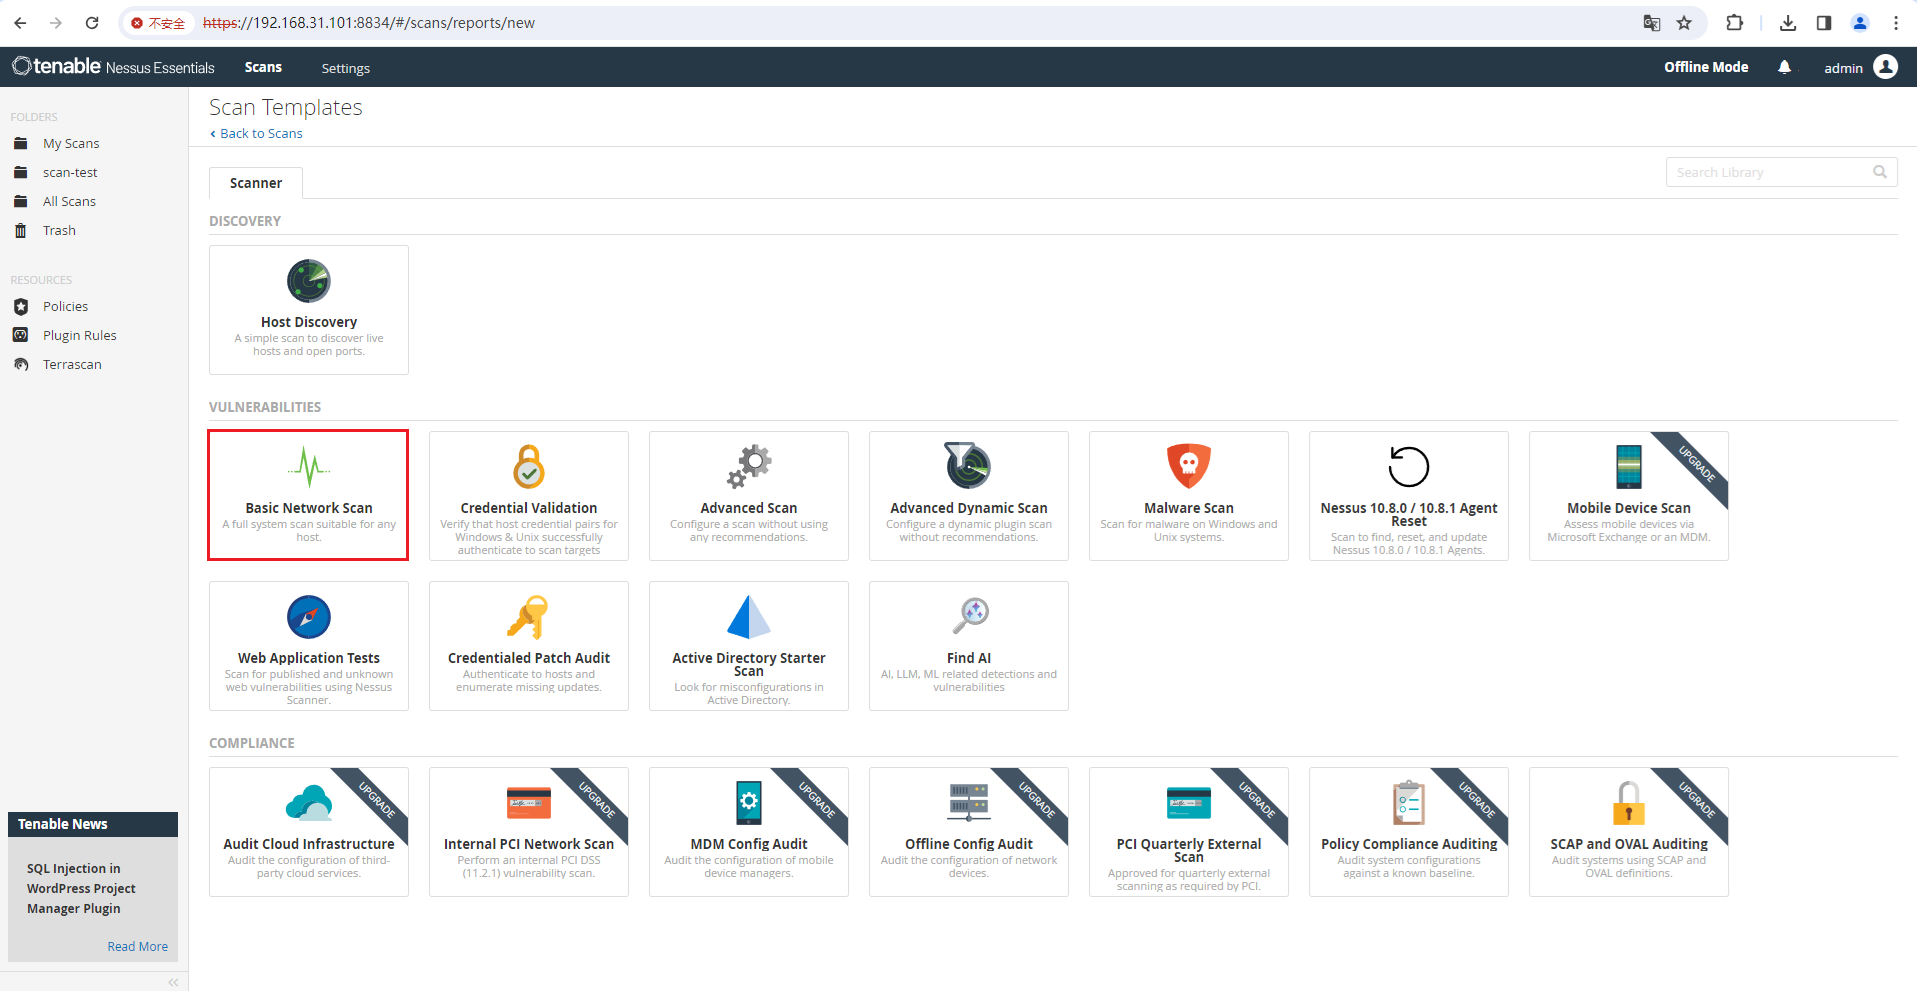The width and height of the screenshot is (1917, 991).
Task: Click the browser translate icon
Action: (1652, 23)
